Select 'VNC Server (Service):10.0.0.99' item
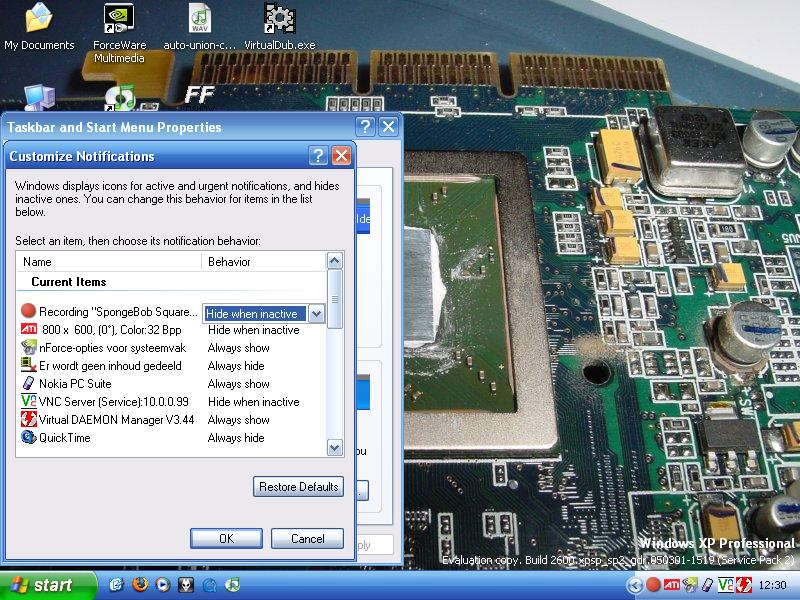This screenshot has width=800, height=600. coord(114,402)
